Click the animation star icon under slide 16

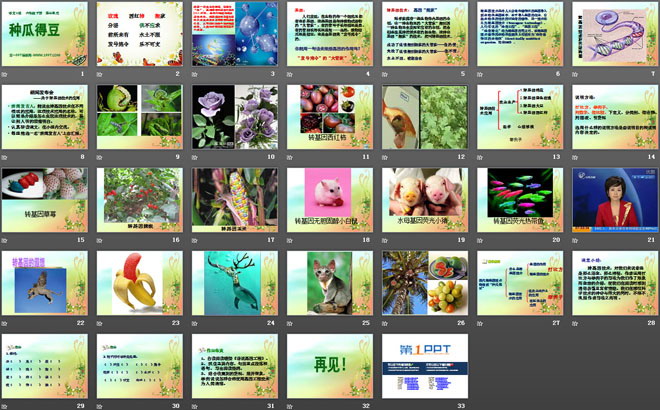click(100, 240)
